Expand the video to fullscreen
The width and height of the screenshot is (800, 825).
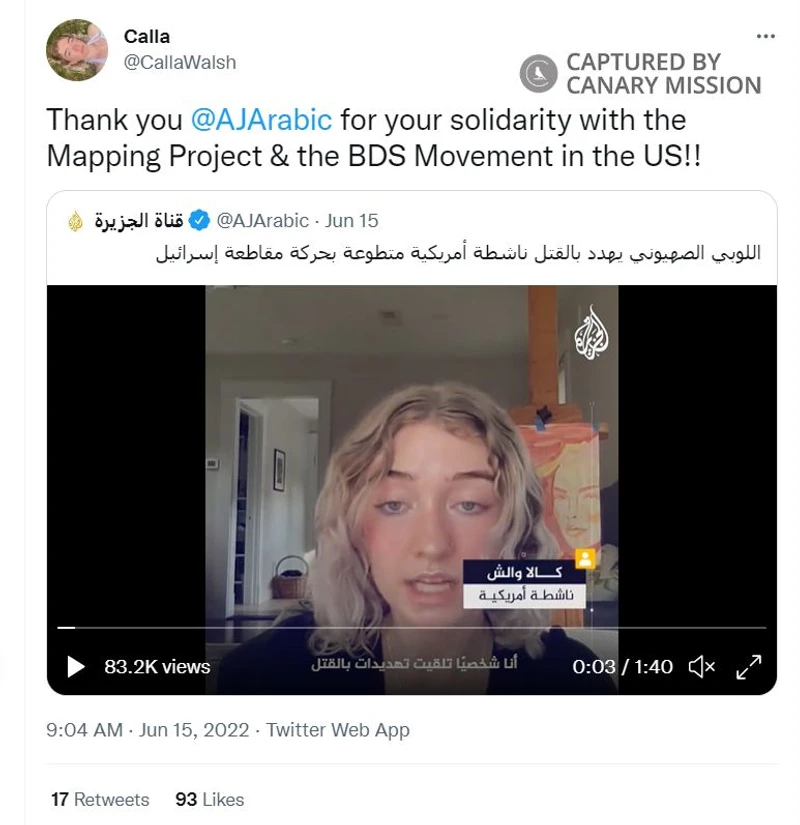(748, 667)
